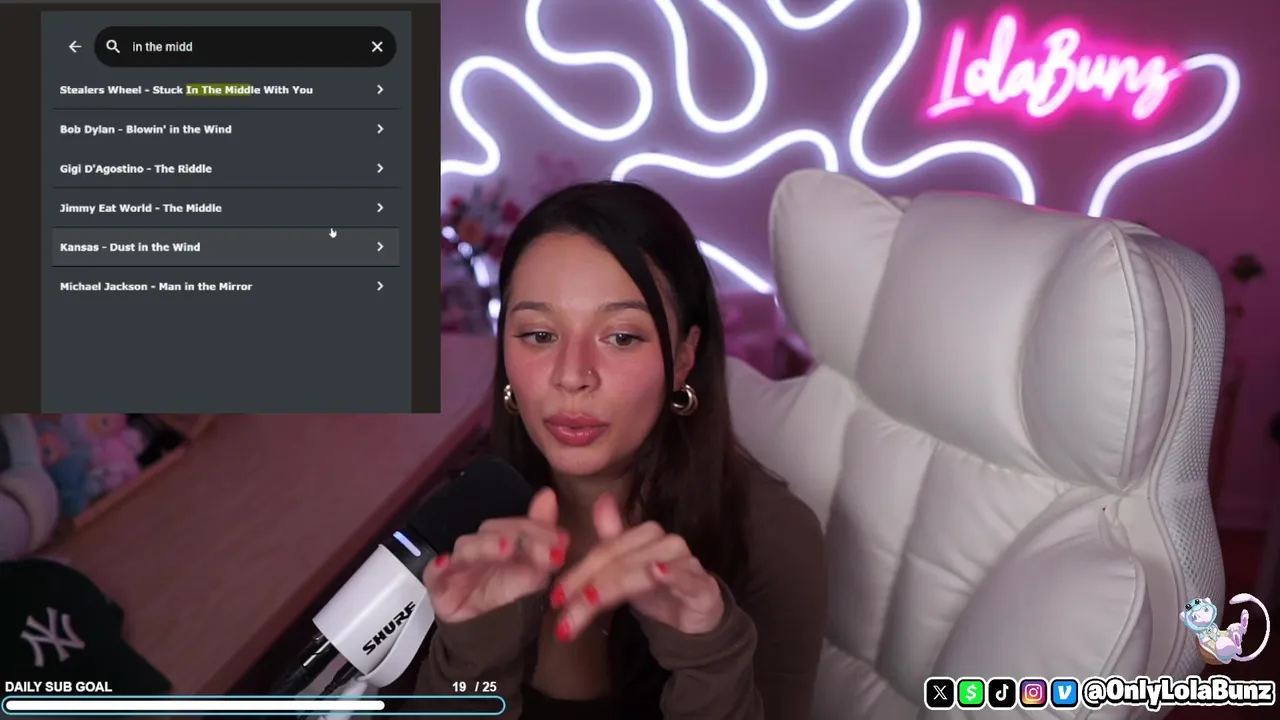Click the @OnlyLolaBunz handle text

pos(1178,691)
